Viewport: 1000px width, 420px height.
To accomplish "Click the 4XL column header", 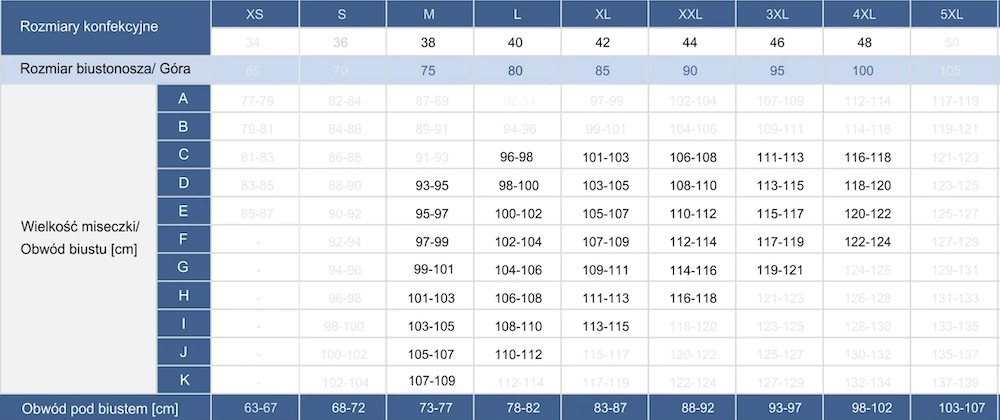I will click(x=864, y=14).
